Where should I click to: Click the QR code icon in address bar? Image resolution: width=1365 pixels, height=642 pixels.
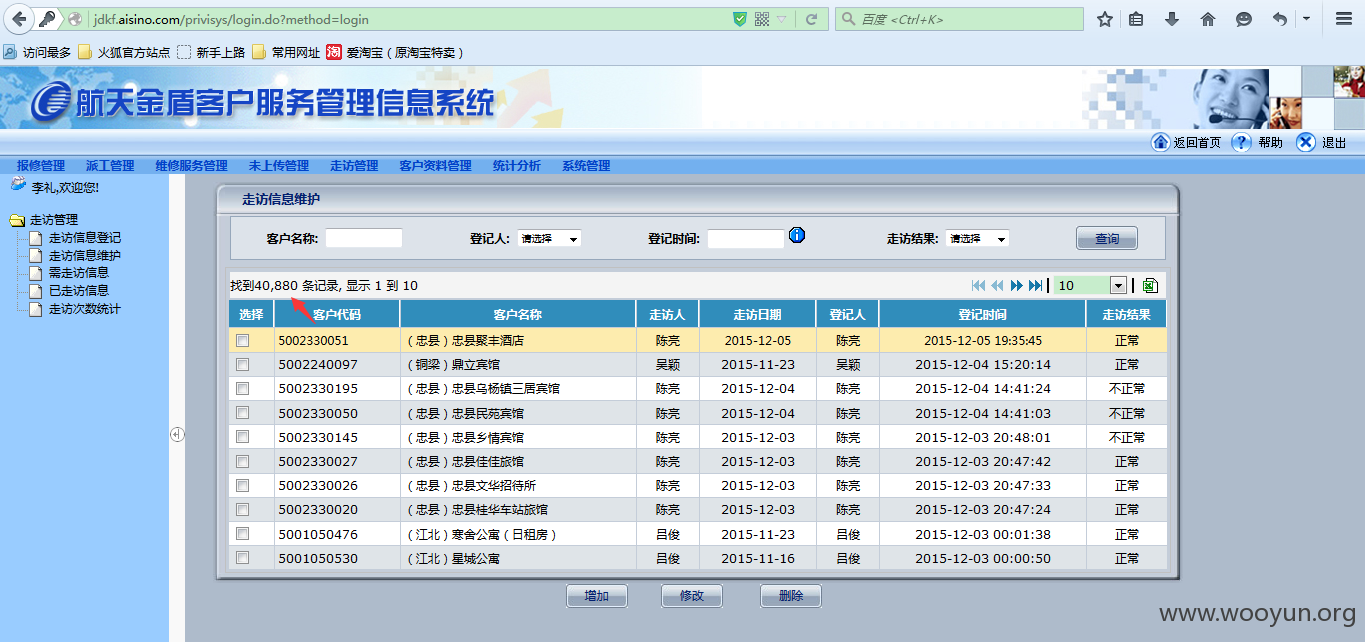[762, 19]
